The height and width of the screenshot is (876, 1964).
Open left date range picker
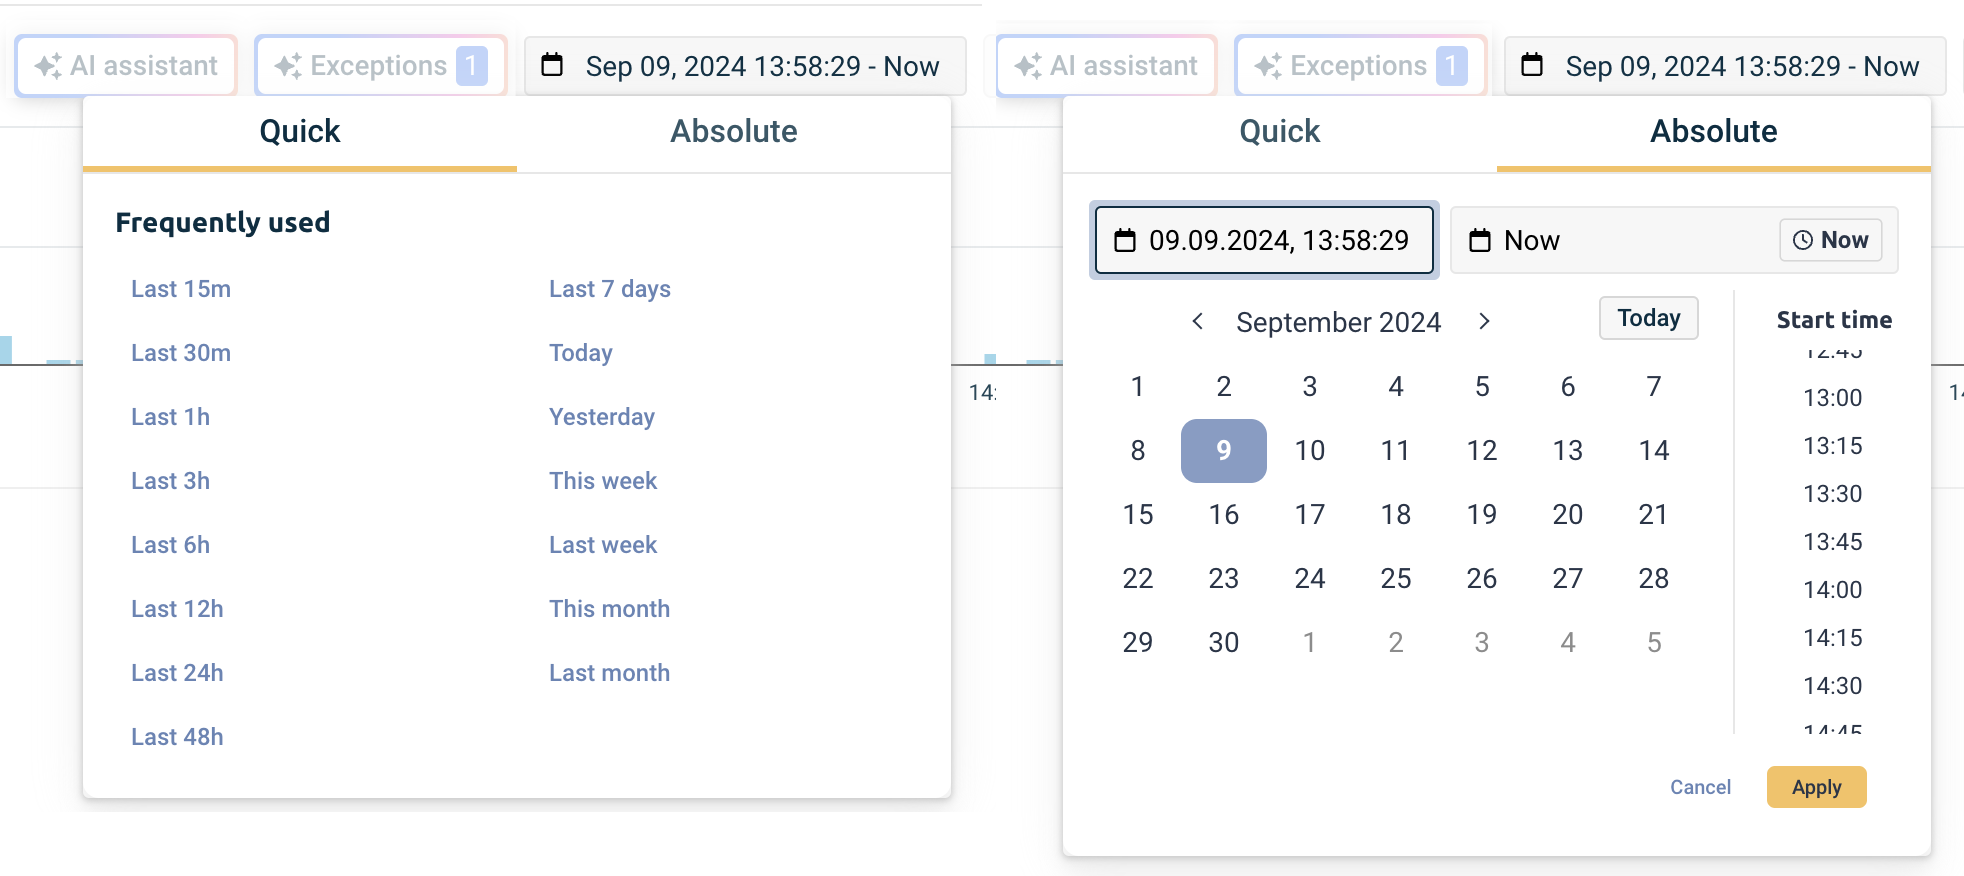tap(745, 66)
